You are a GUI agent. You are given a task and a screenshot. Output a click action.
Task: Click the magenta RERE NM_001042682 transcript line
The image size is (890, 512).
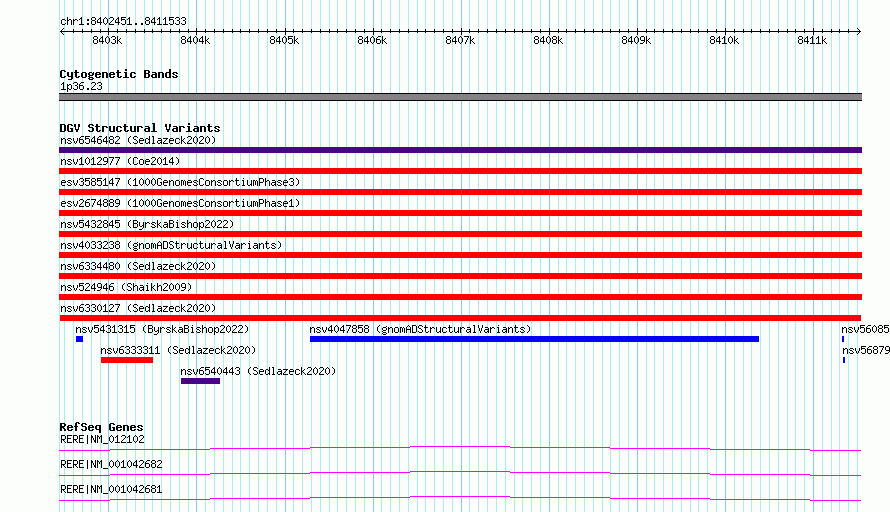(460, 473)
